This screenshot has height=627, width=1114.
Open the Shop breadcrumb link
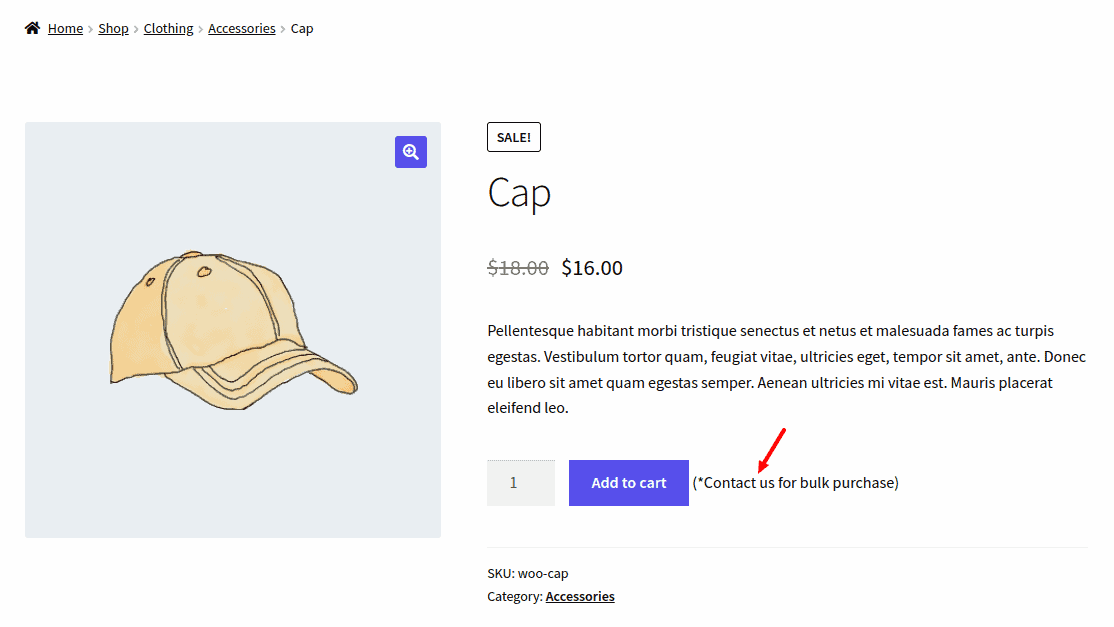pyautogui.click(x=113, y=29)
